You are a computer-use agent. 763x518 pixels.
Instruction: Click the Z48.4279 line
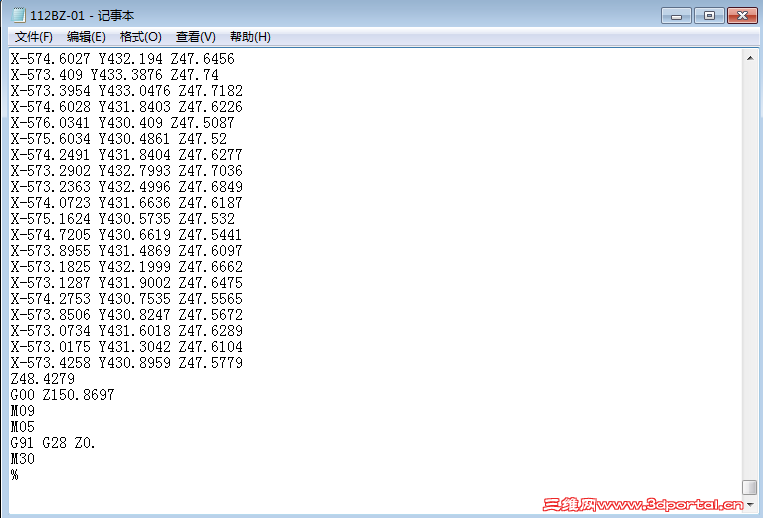coord(43,379)
